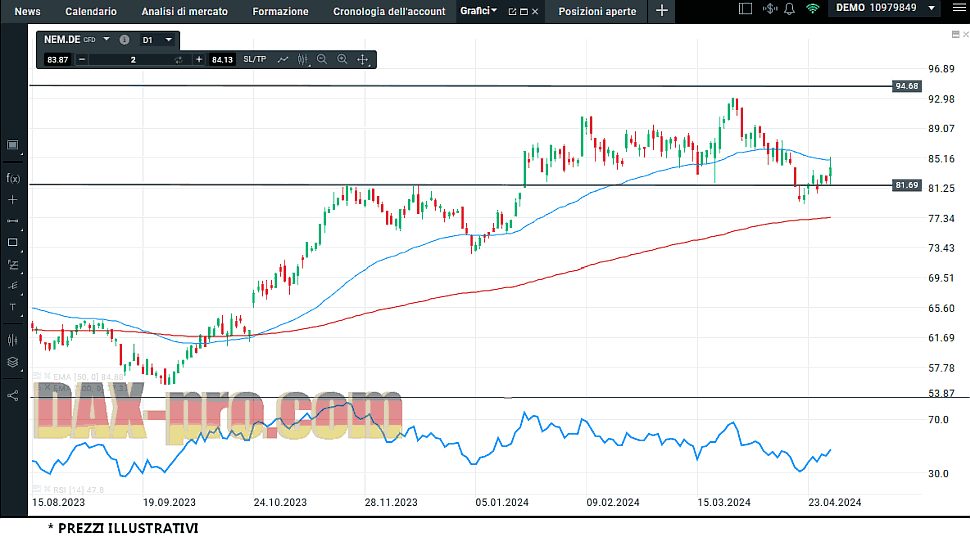Viewport: 970px width, 537px height.
Task: Check the green connection status icon
Action: click(813, 9)
